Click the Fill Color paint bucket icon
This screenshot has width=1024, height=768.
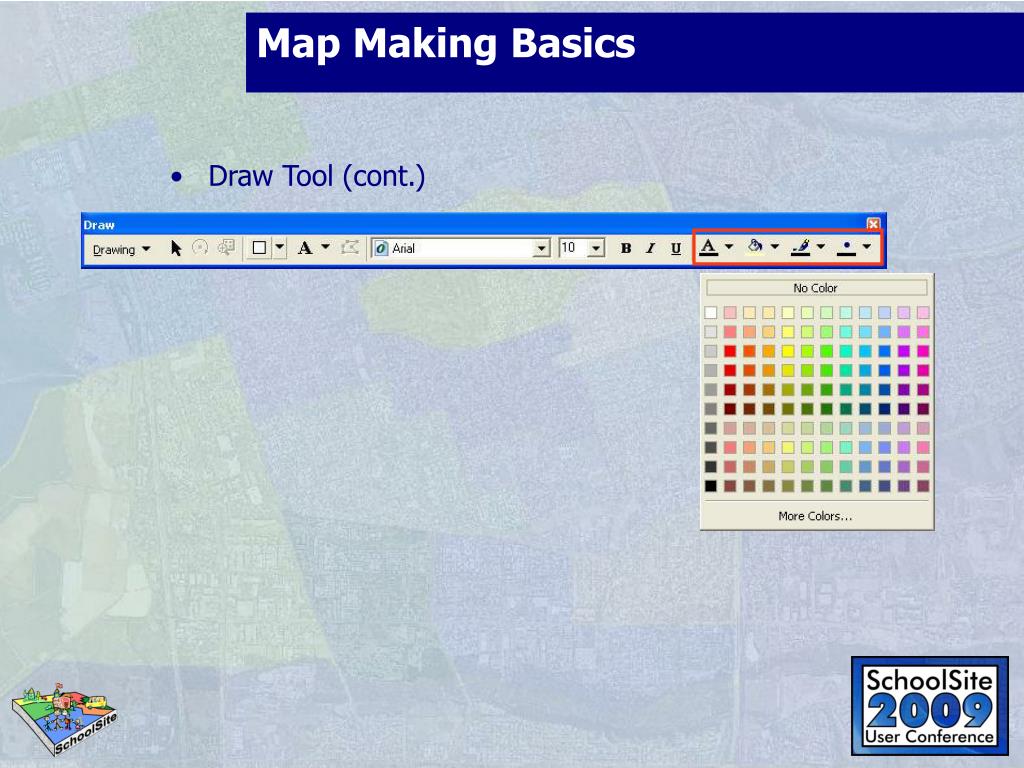click(x=755, y=247)
